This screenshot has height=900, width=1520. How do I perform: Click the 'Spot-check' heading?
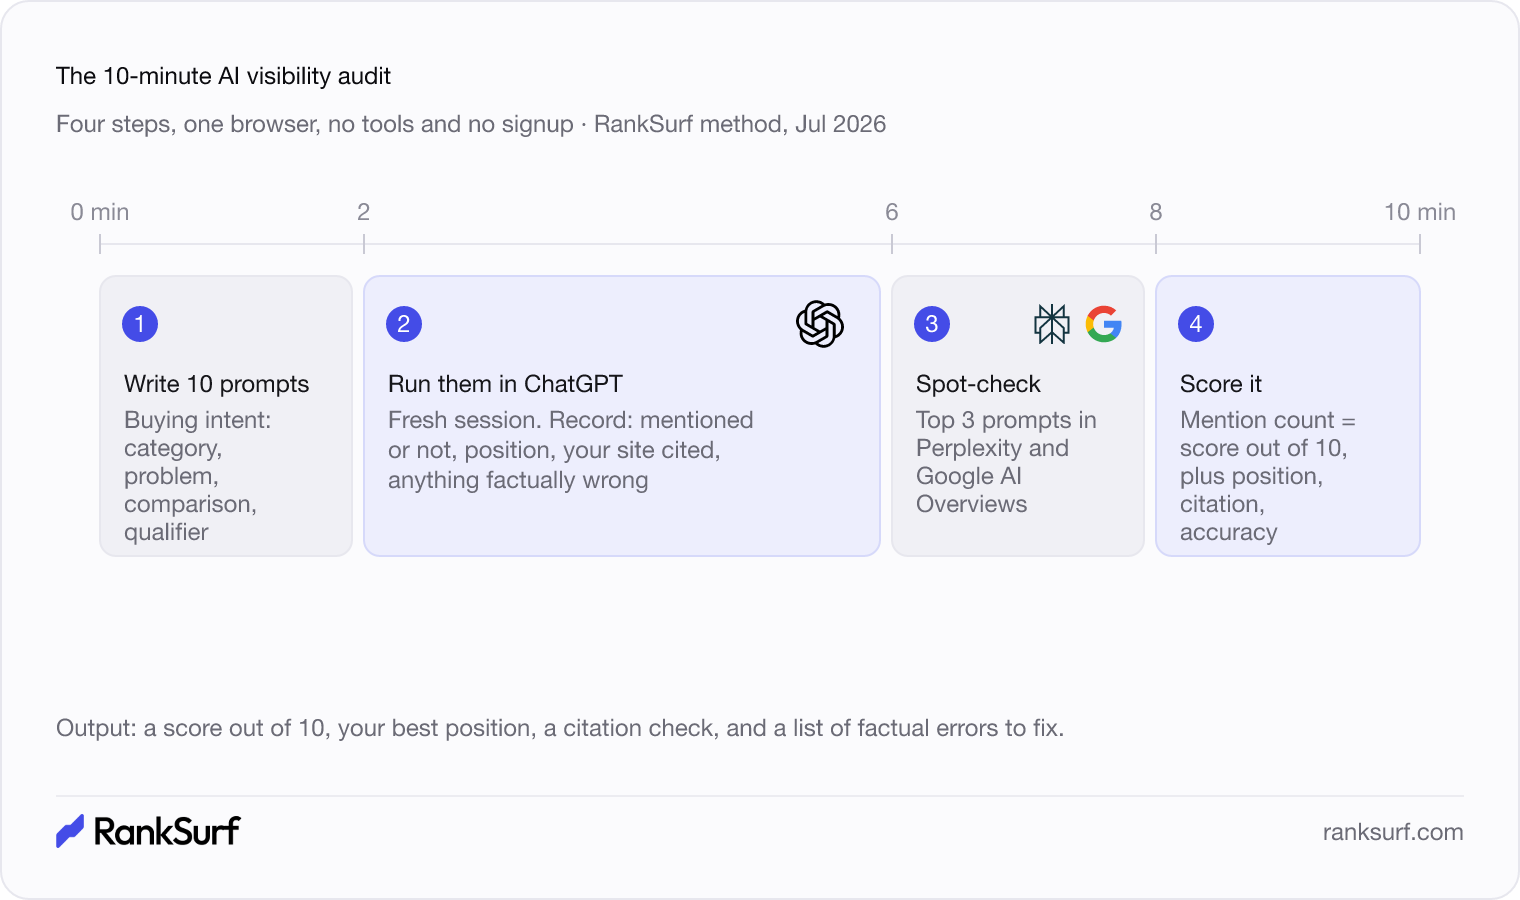point(978,384)
